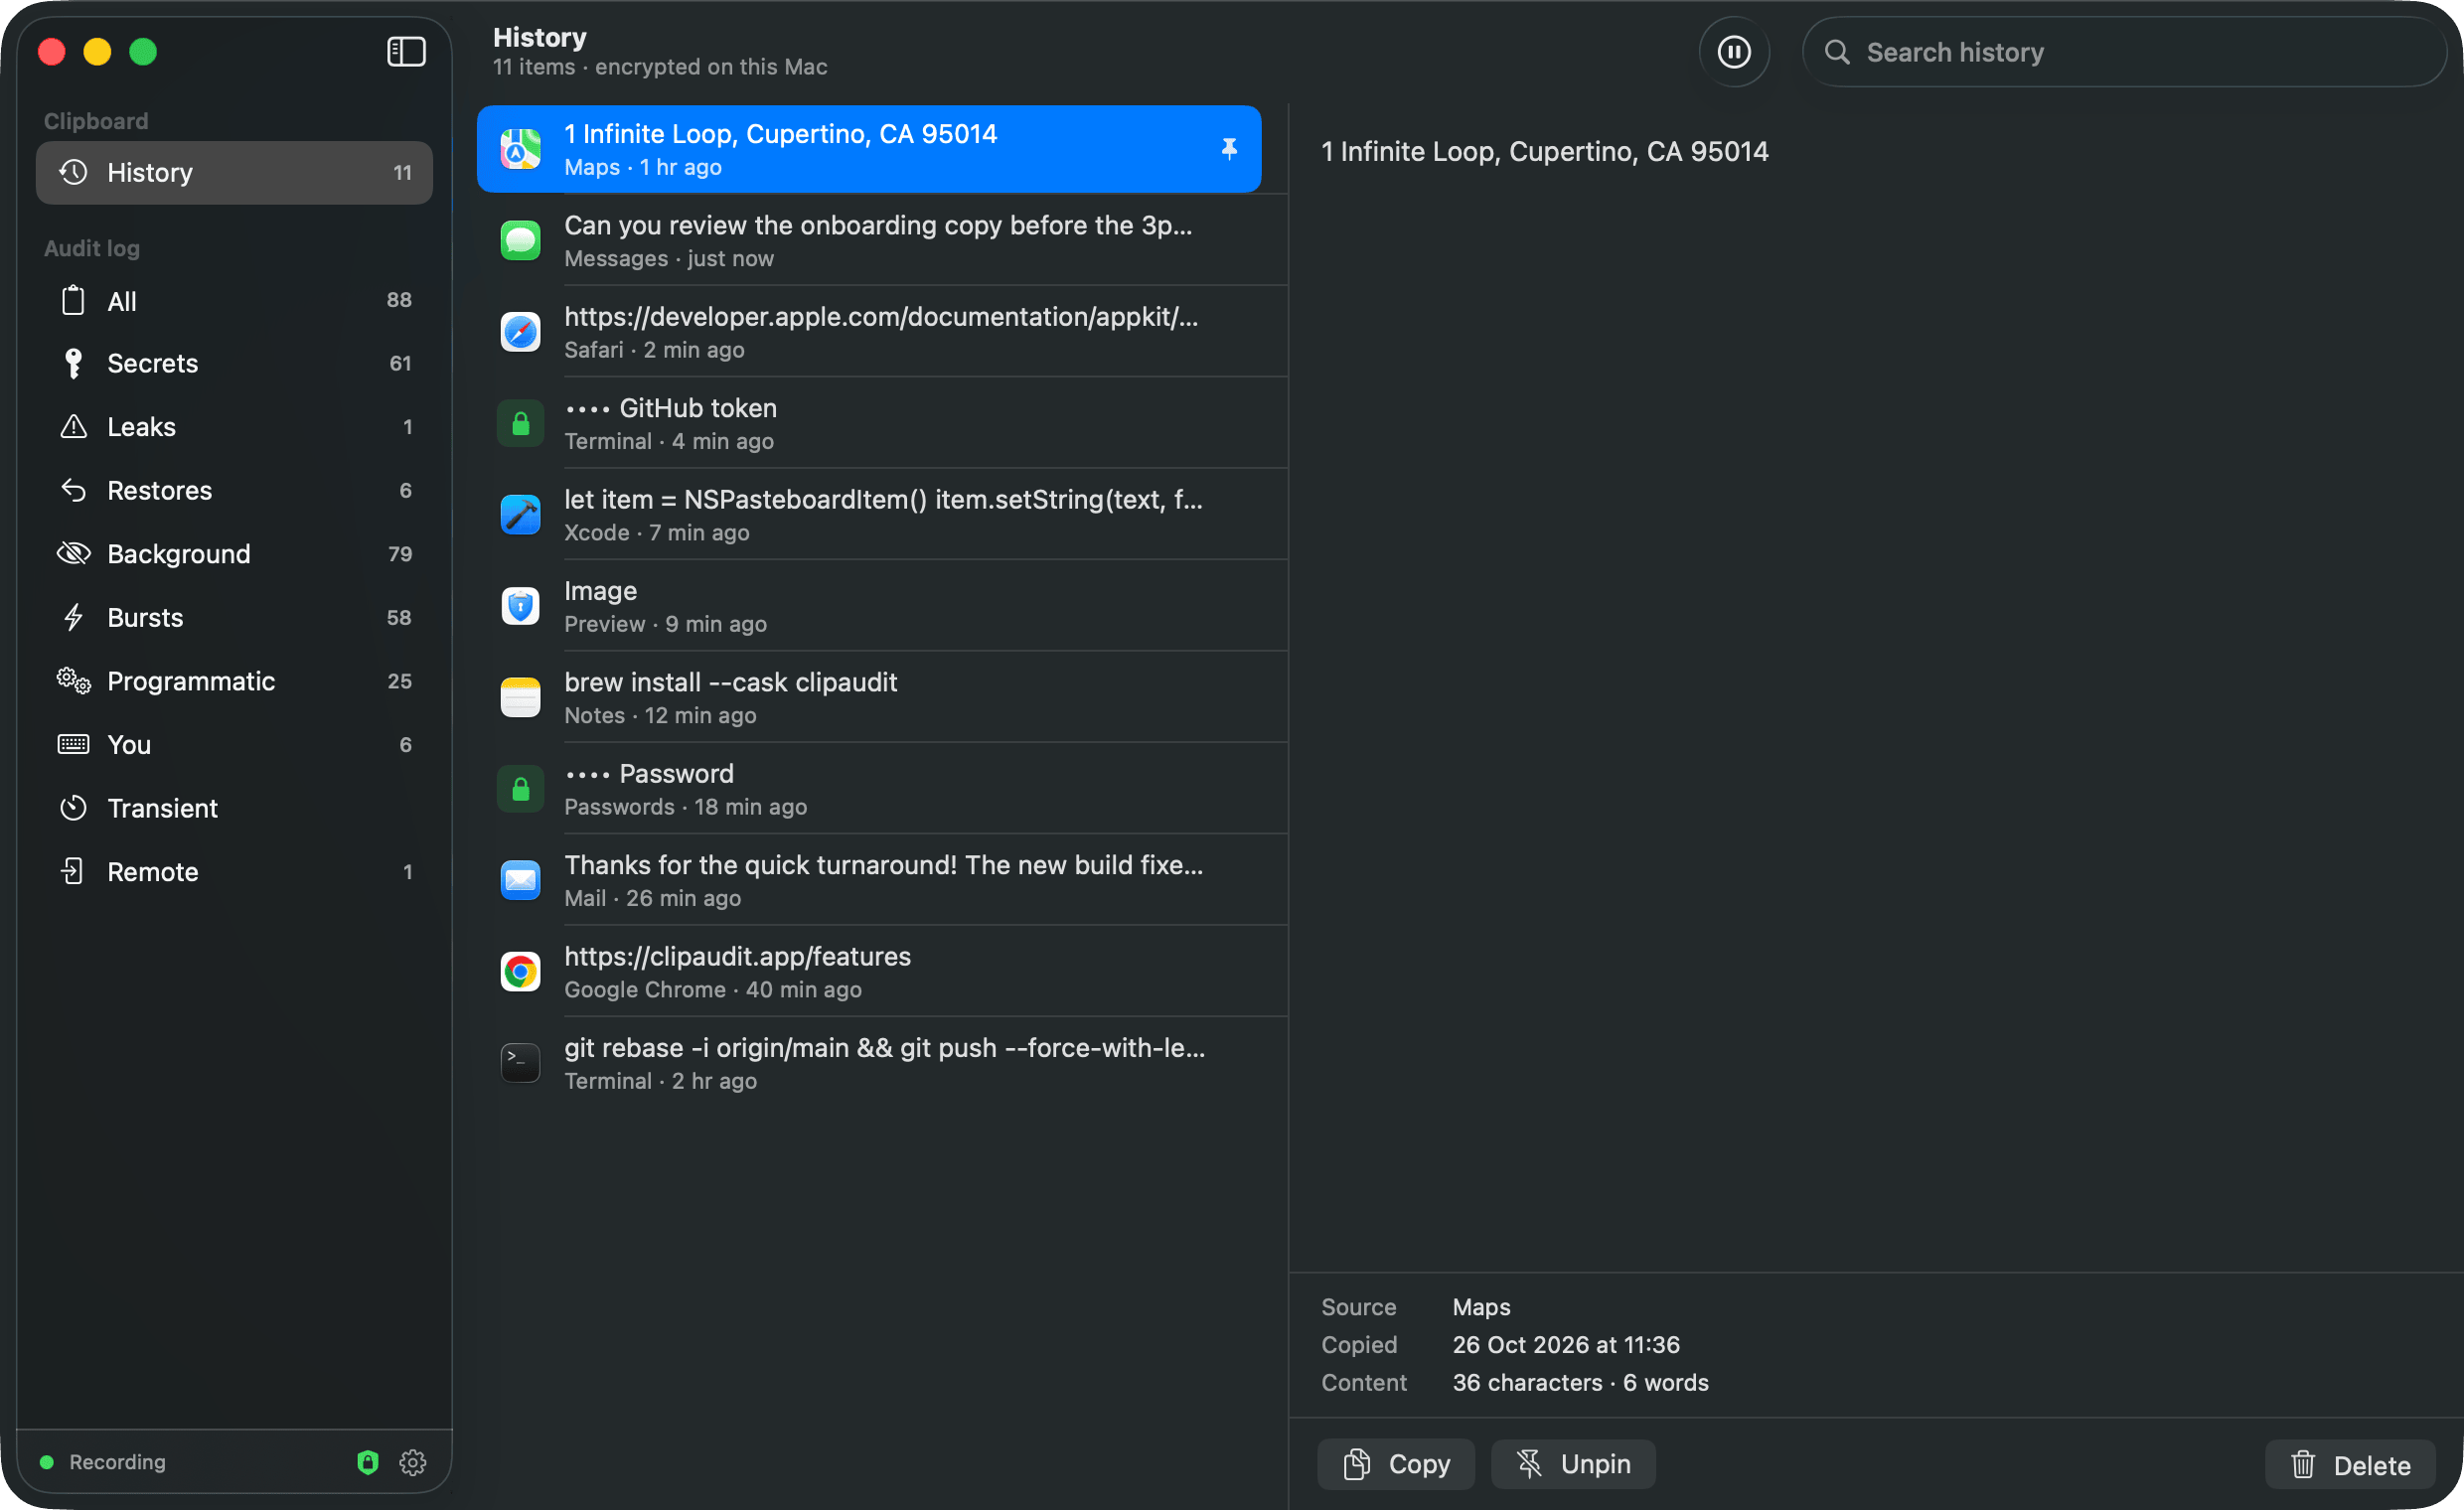The height and width of the screenshot is (1510, 2464).
Task: Click the preview text 1 Infinite Loop address
Action: pyautogui.click(x=1544, y=152)
